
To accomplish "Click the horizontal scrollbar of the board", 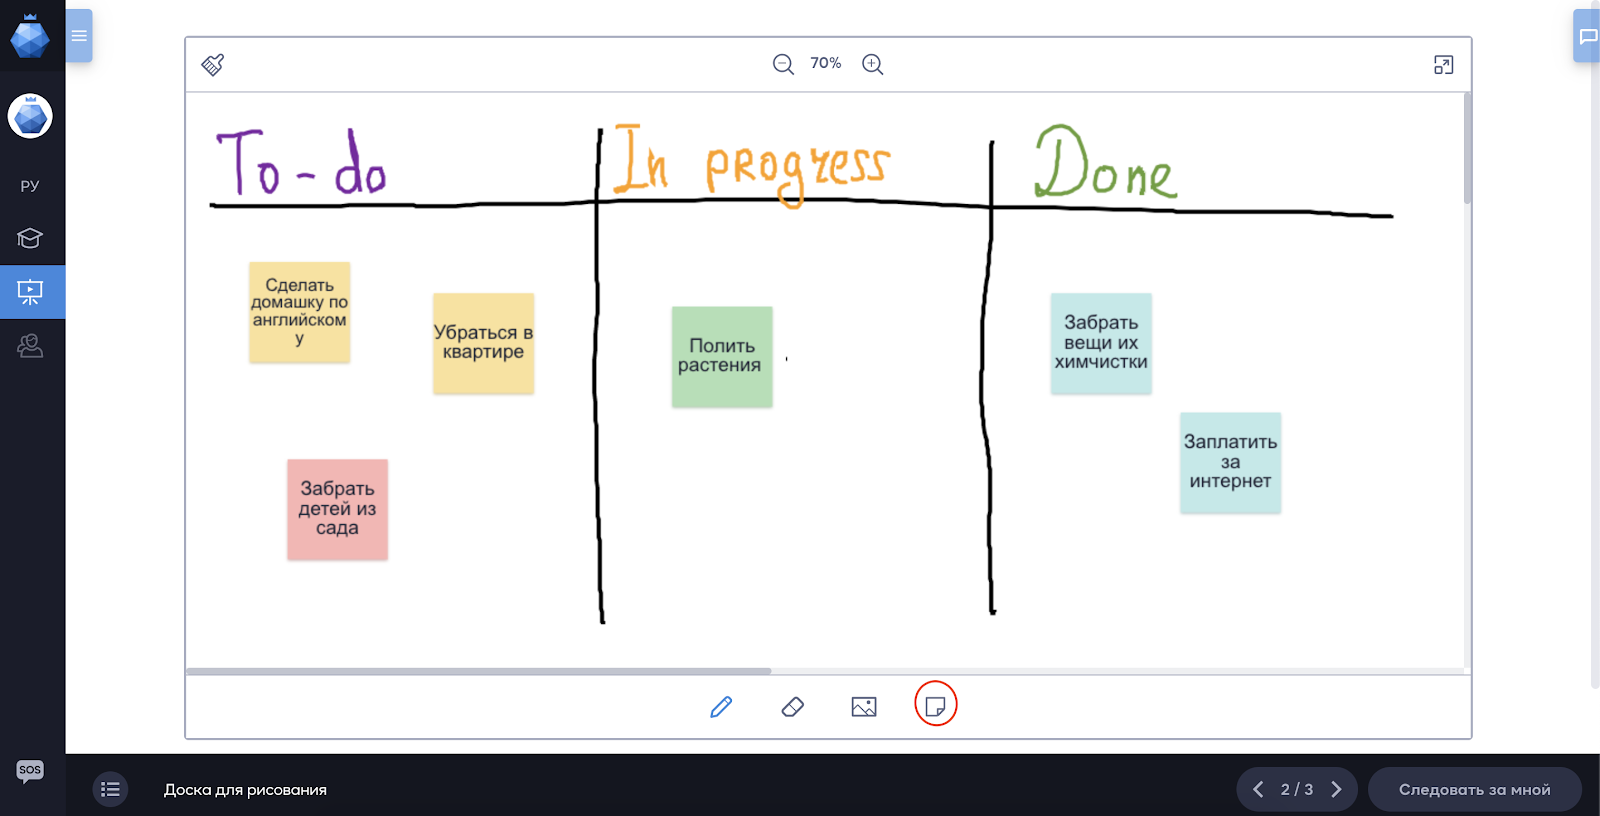I will click(478, 671).
